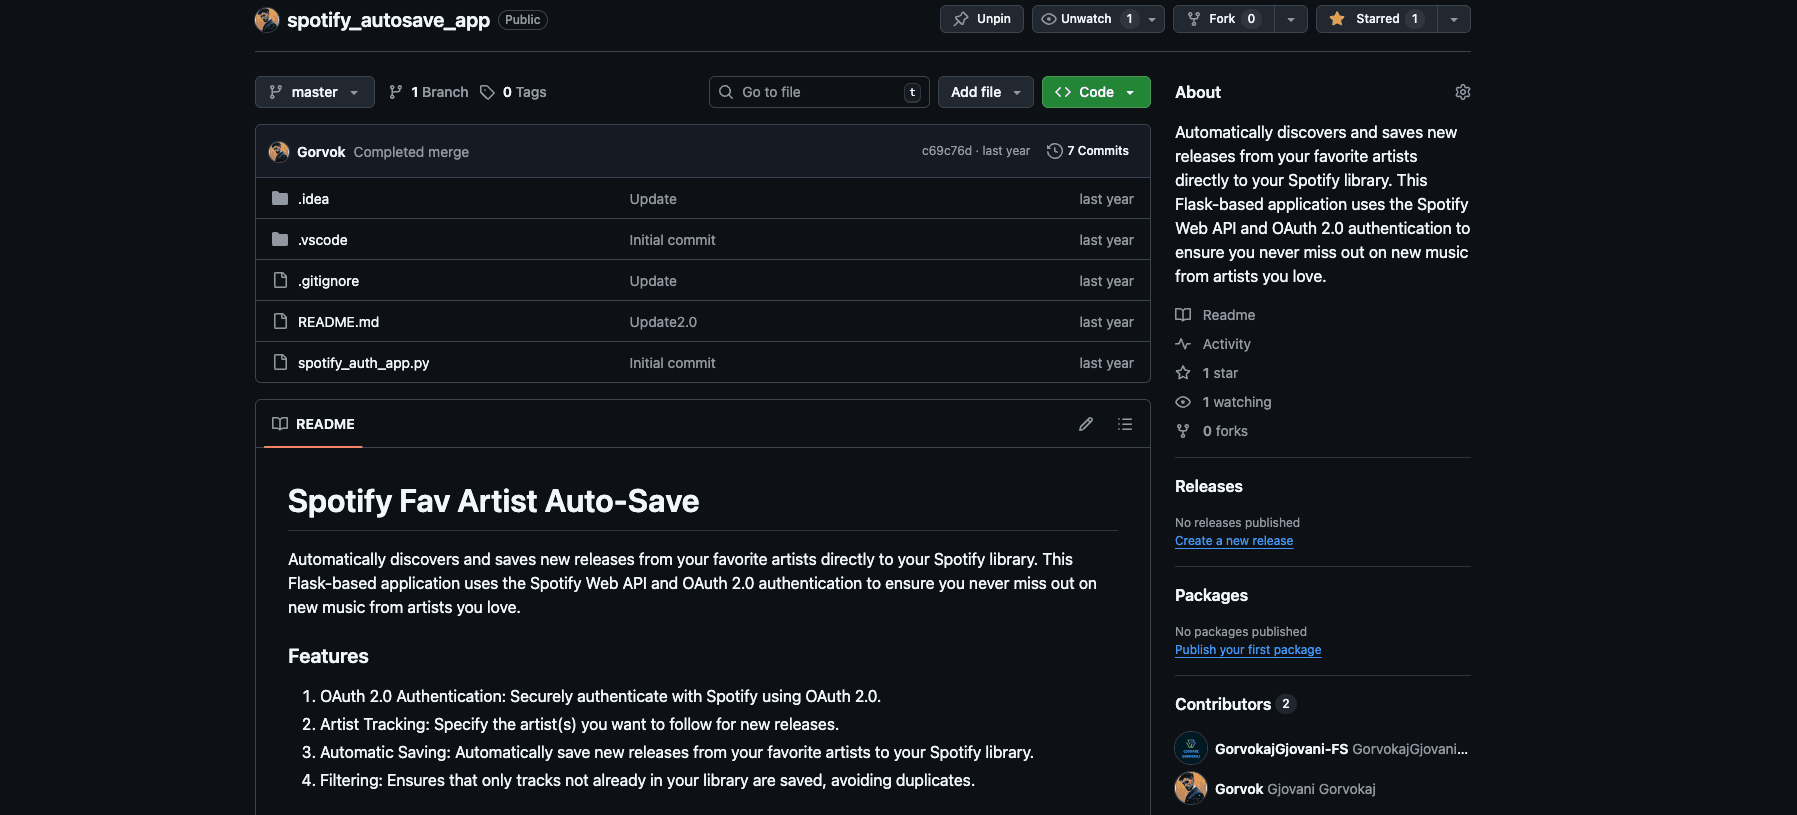Click the Features heading in README
The image size is (1797, 815).
(x=328, y=656)
